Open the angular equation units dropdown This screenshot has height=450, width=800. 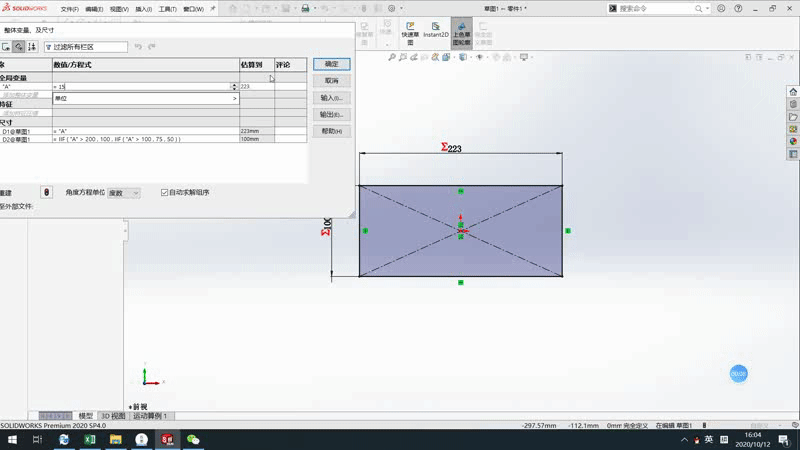click(124, 192)
